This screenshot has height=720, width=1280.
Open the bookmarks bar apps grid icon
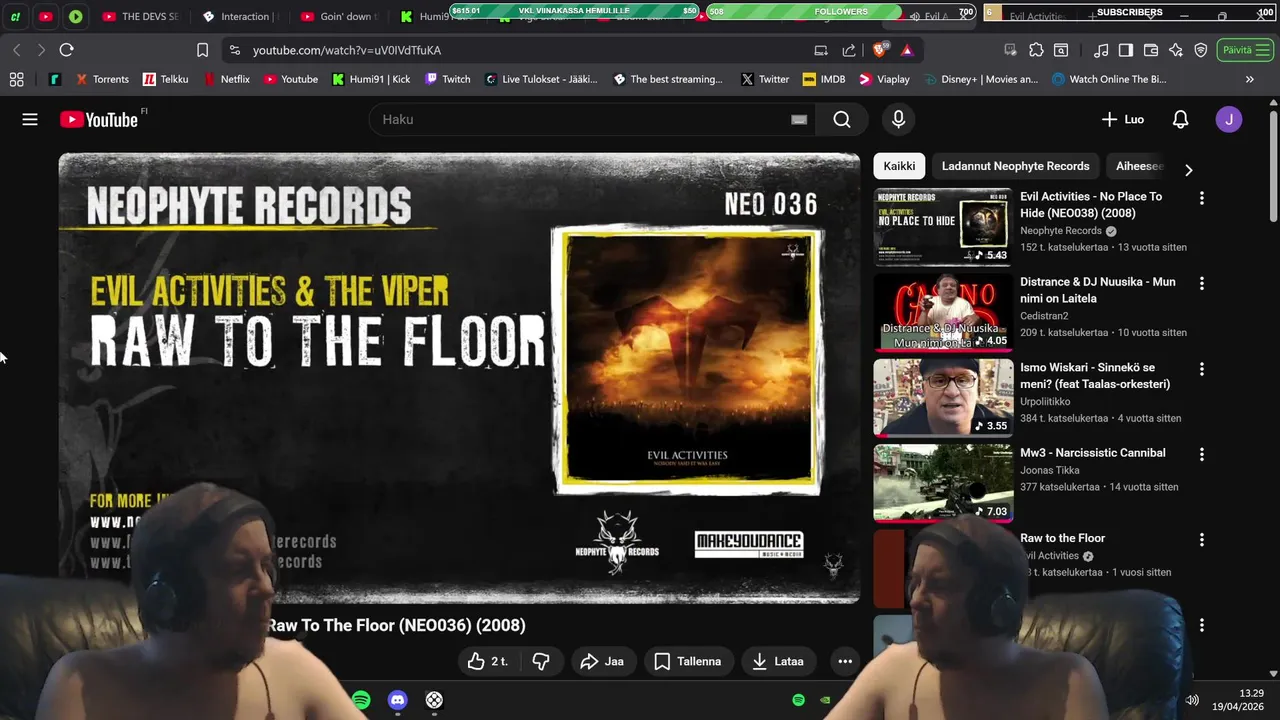(17, 79)
